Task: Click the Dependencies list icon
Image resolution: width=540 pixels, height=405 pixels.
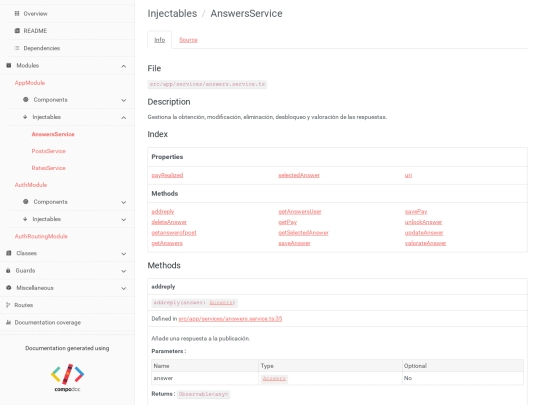Action: point(17,48)
